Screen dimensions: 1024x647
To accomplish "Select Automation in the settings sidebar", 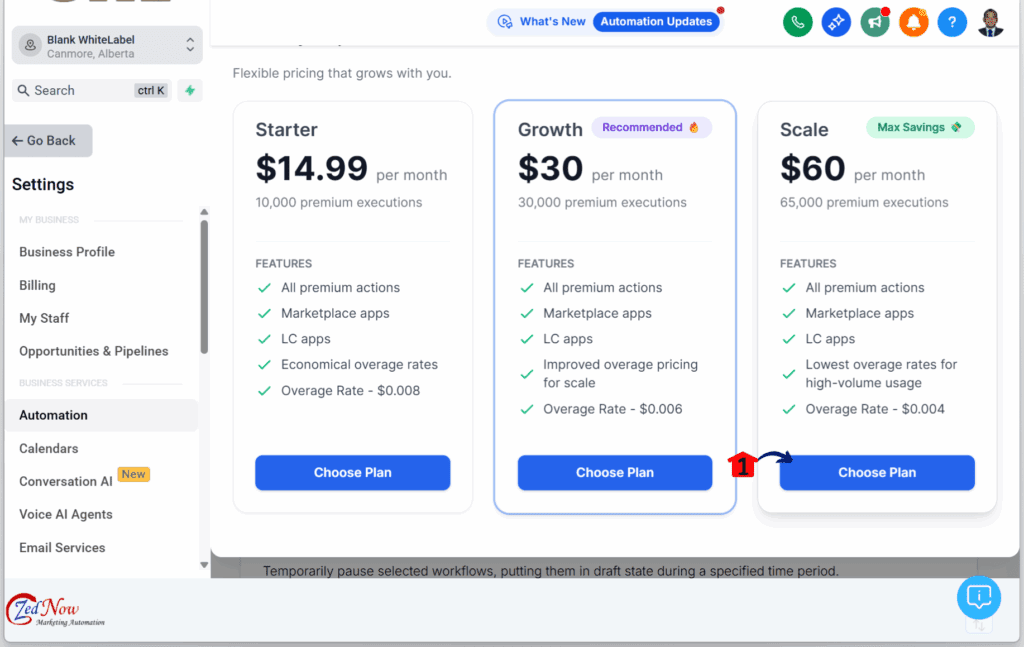I will click(x=53, y=415).
